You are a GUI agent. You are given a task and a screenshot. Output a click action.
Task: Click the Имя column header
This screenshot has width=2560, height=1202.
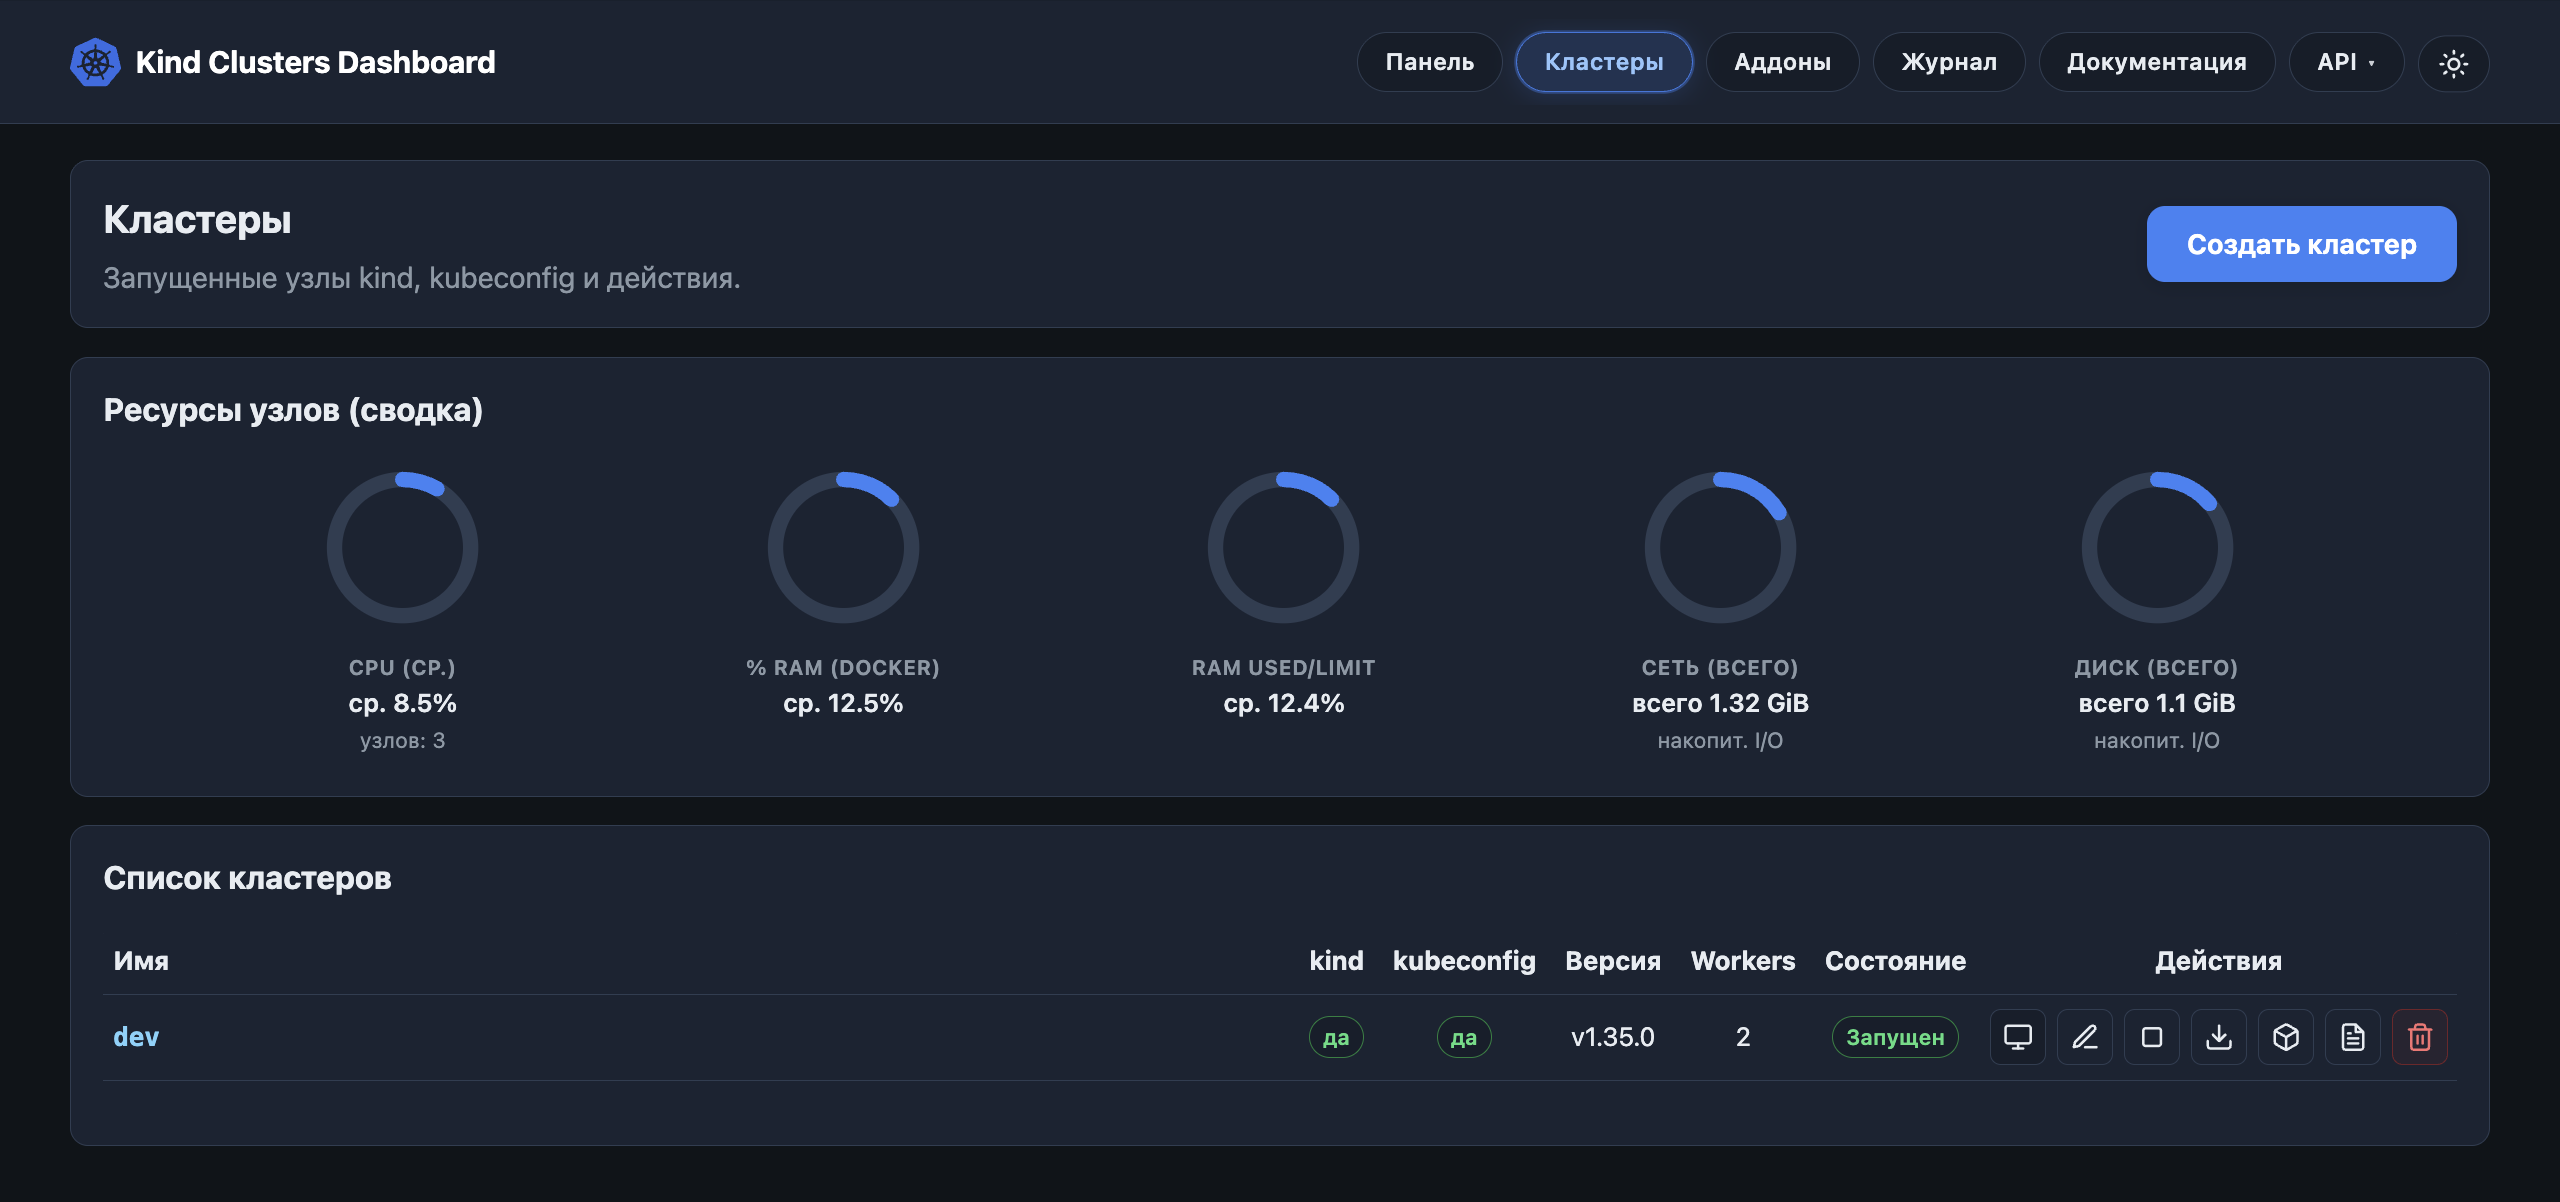[x=141, y=961]
